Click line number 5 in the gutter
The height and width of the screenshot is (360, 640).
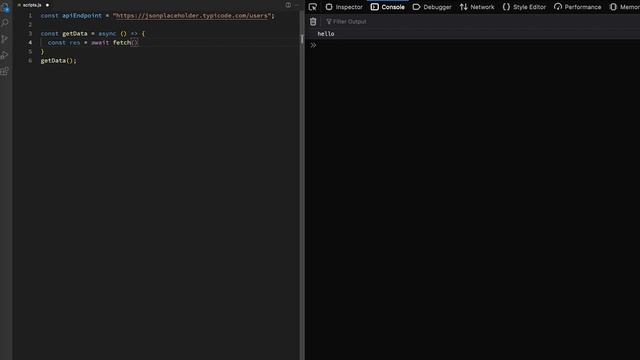tap(30, 51)
